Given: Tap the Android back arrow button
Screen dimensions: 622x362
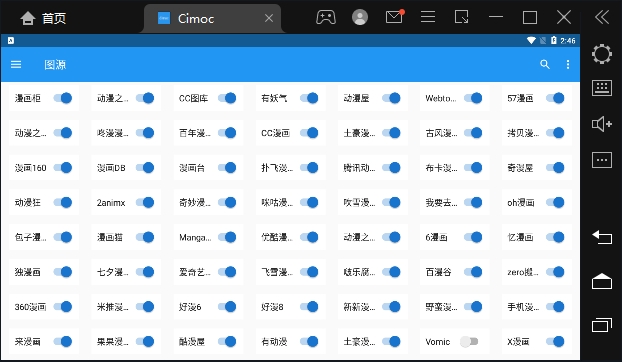Looking at the screenshot, I should coord(602,237).
